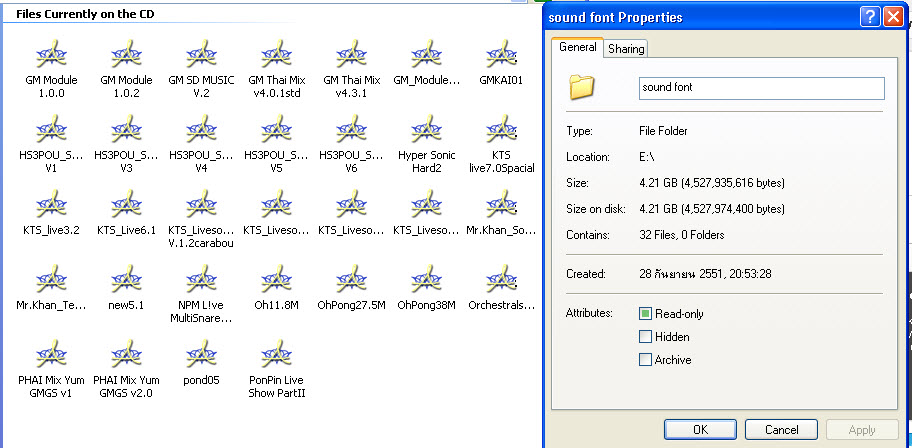Click the folder name field 'sound font'
912x448 pixels.
(761, 88)
